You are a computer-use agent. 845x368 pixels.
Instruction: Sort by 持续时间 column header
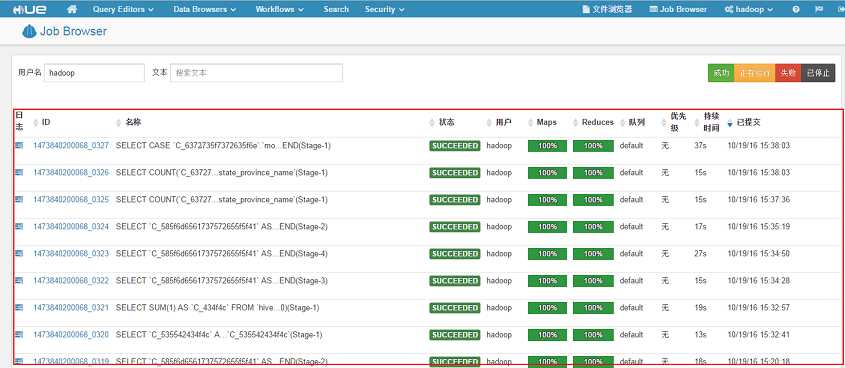click(x=711, y=122)
